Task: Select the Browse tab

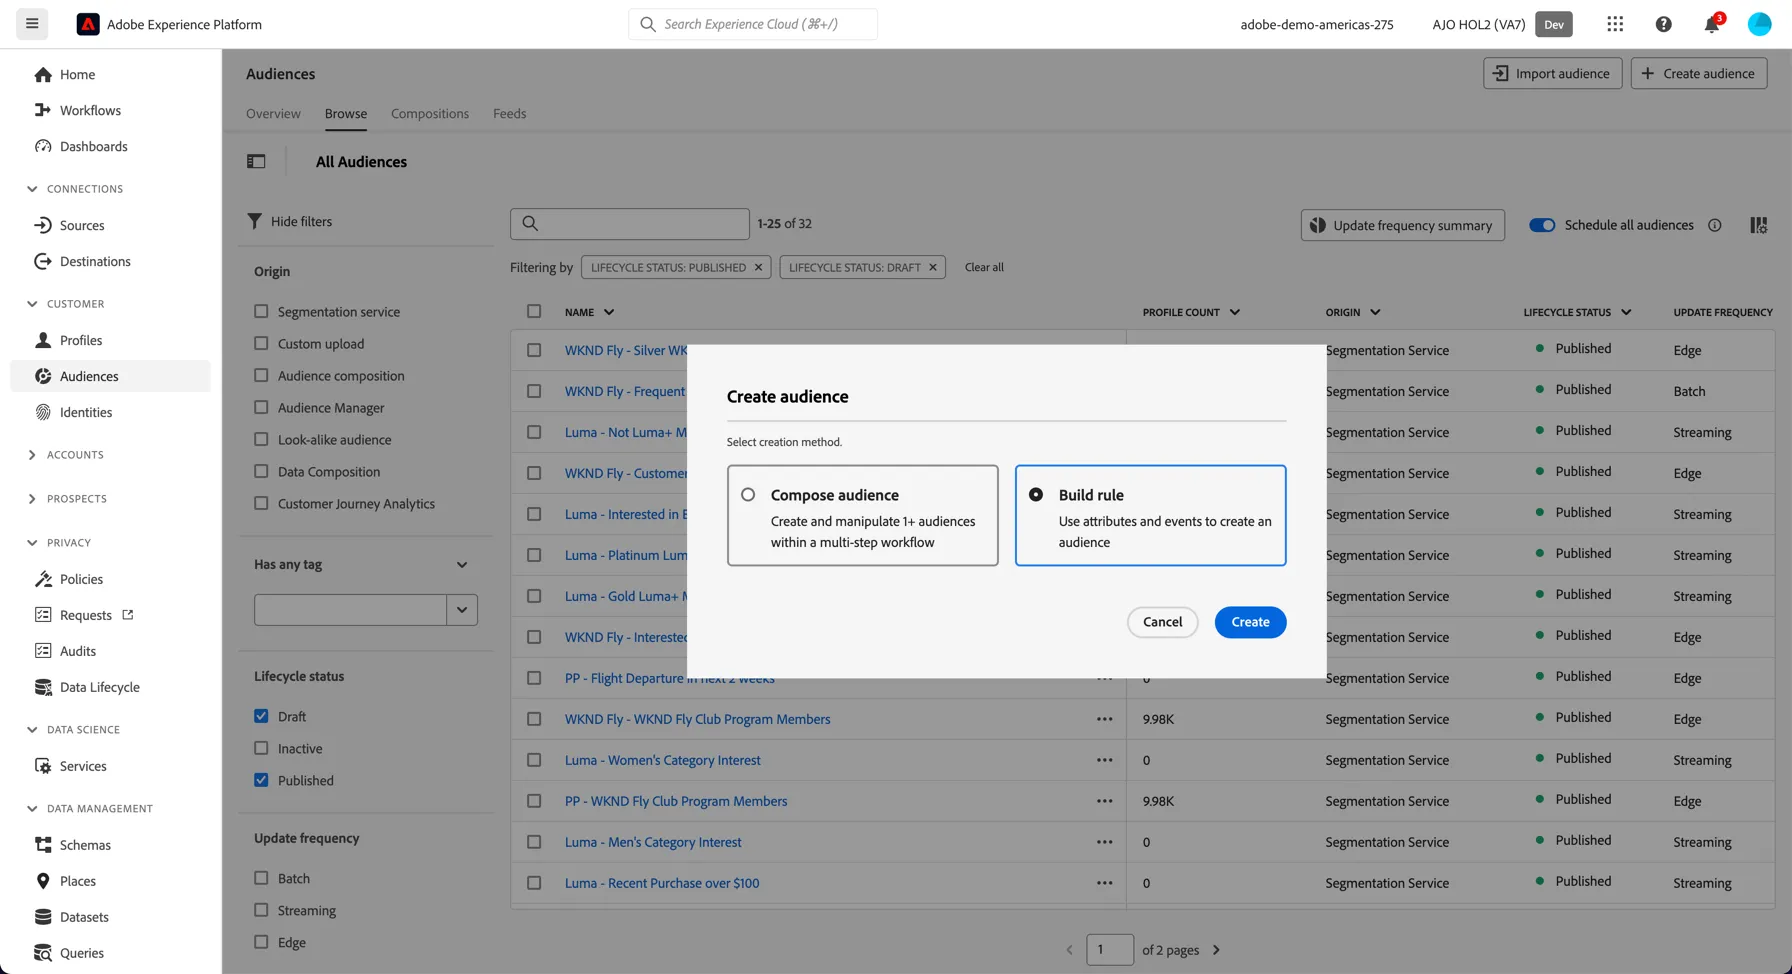Action: coord(346,113)
